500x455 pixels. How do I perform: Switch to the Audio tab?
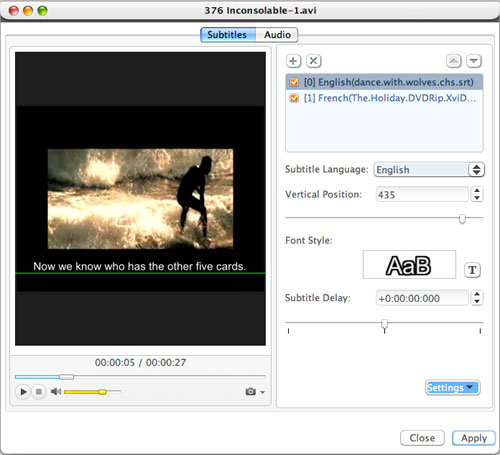point(277,35)
